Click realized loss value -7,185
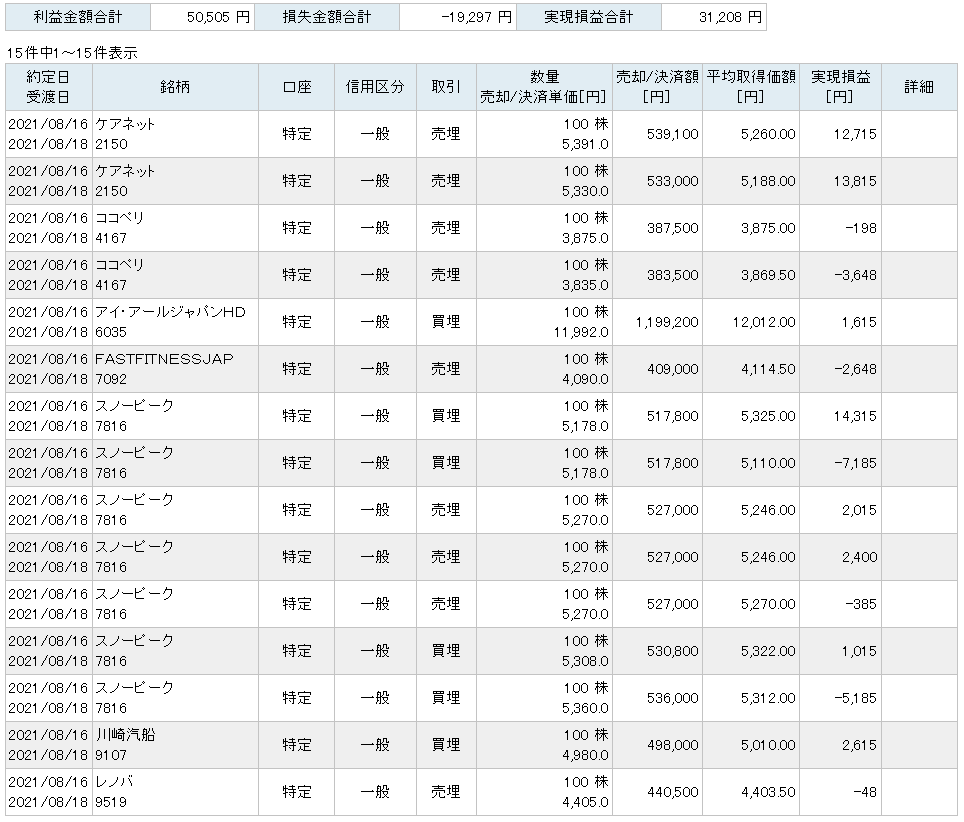964x822 pixels. pos(855,463)
